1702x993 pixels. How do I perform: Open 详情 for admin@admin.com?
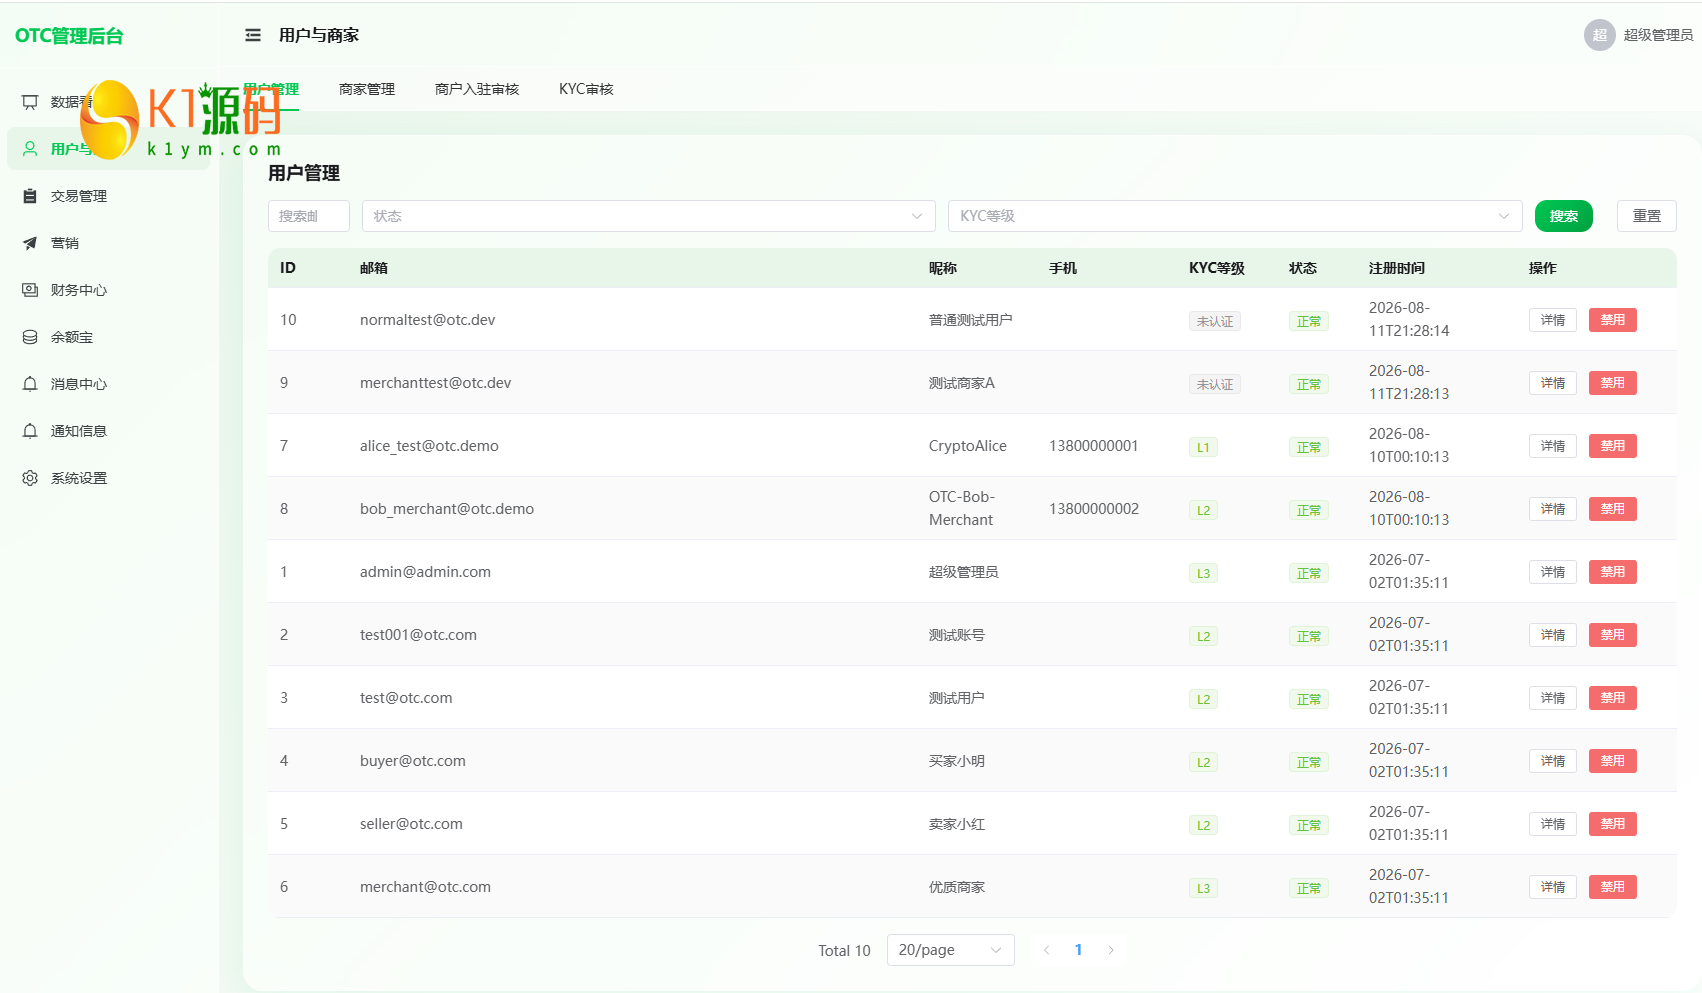tap(1553, 572)
